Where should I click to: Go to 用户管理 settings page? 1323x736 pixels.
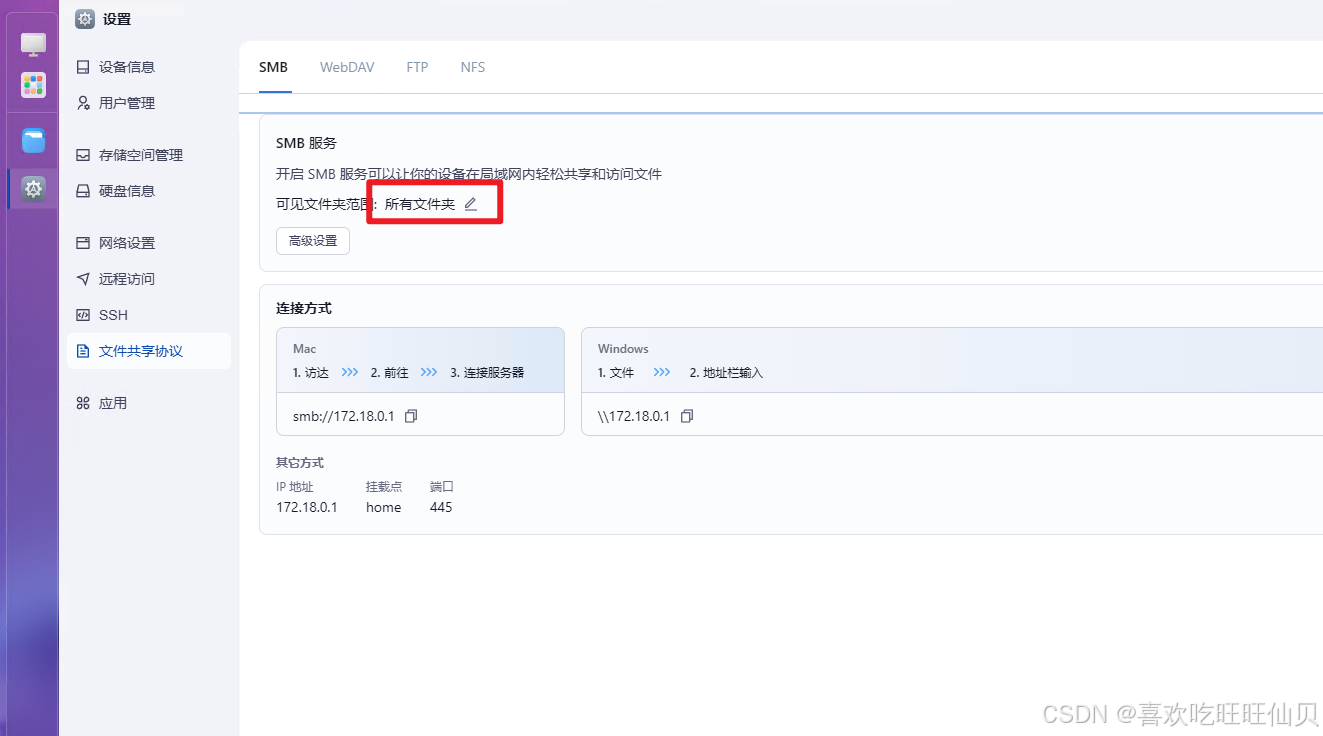[149, 103]
